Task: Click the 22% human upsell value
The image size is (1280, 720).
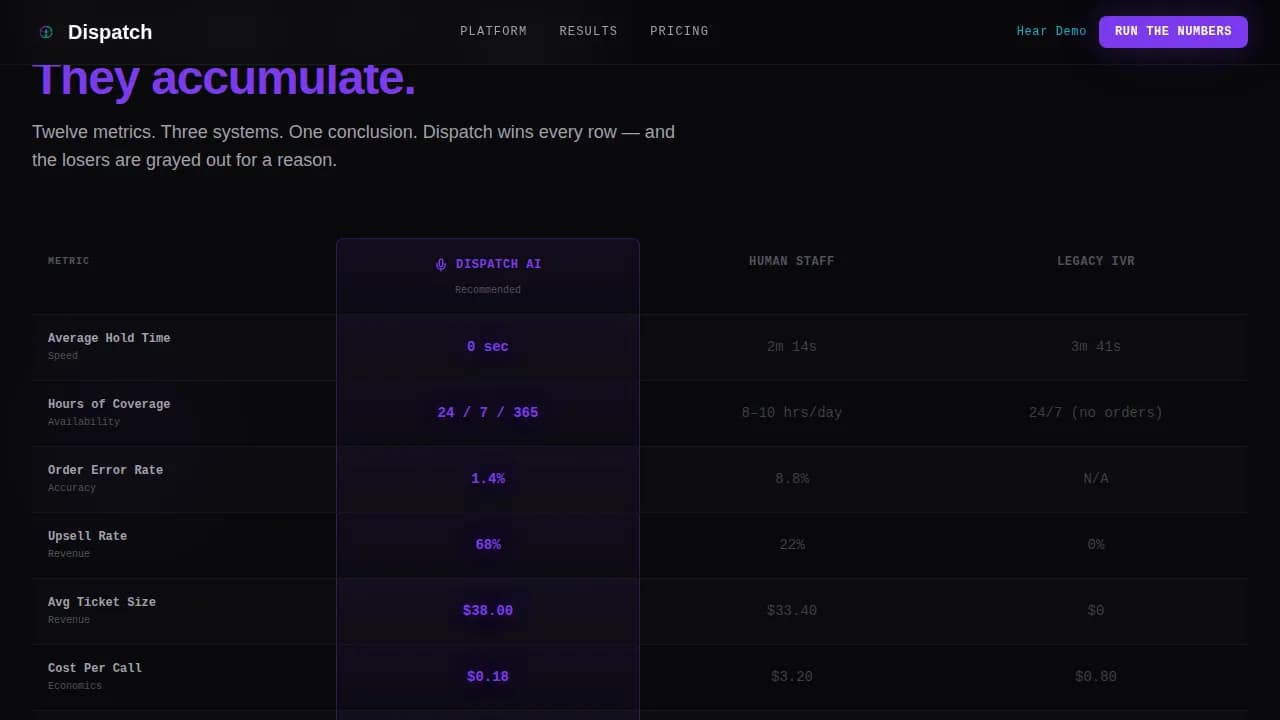Action: coord(792,545)
